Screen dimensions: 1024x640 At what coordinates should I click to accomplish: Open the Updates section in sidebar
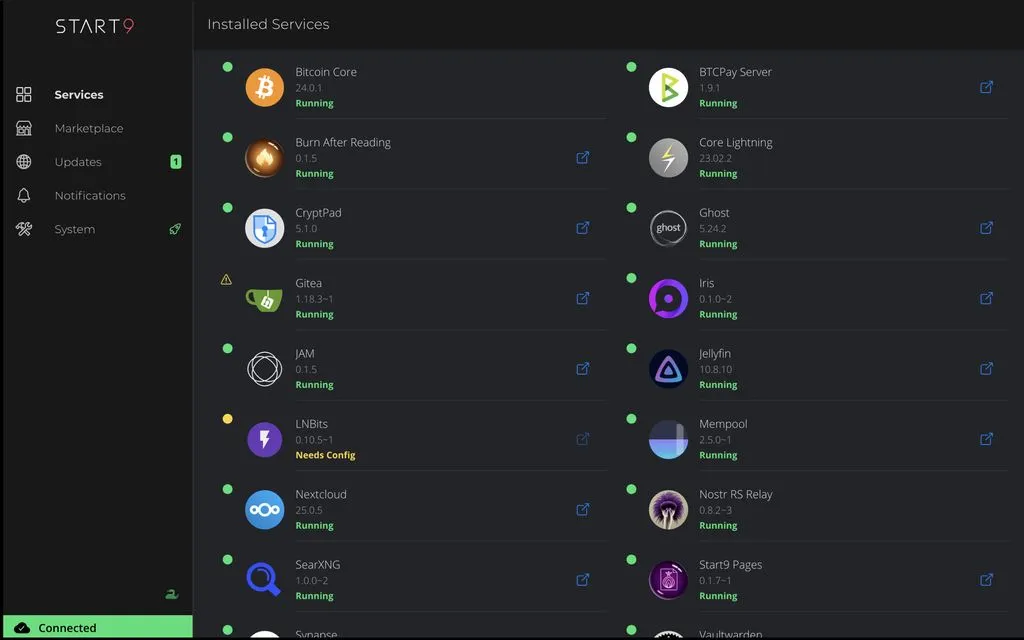click(78, 162)
